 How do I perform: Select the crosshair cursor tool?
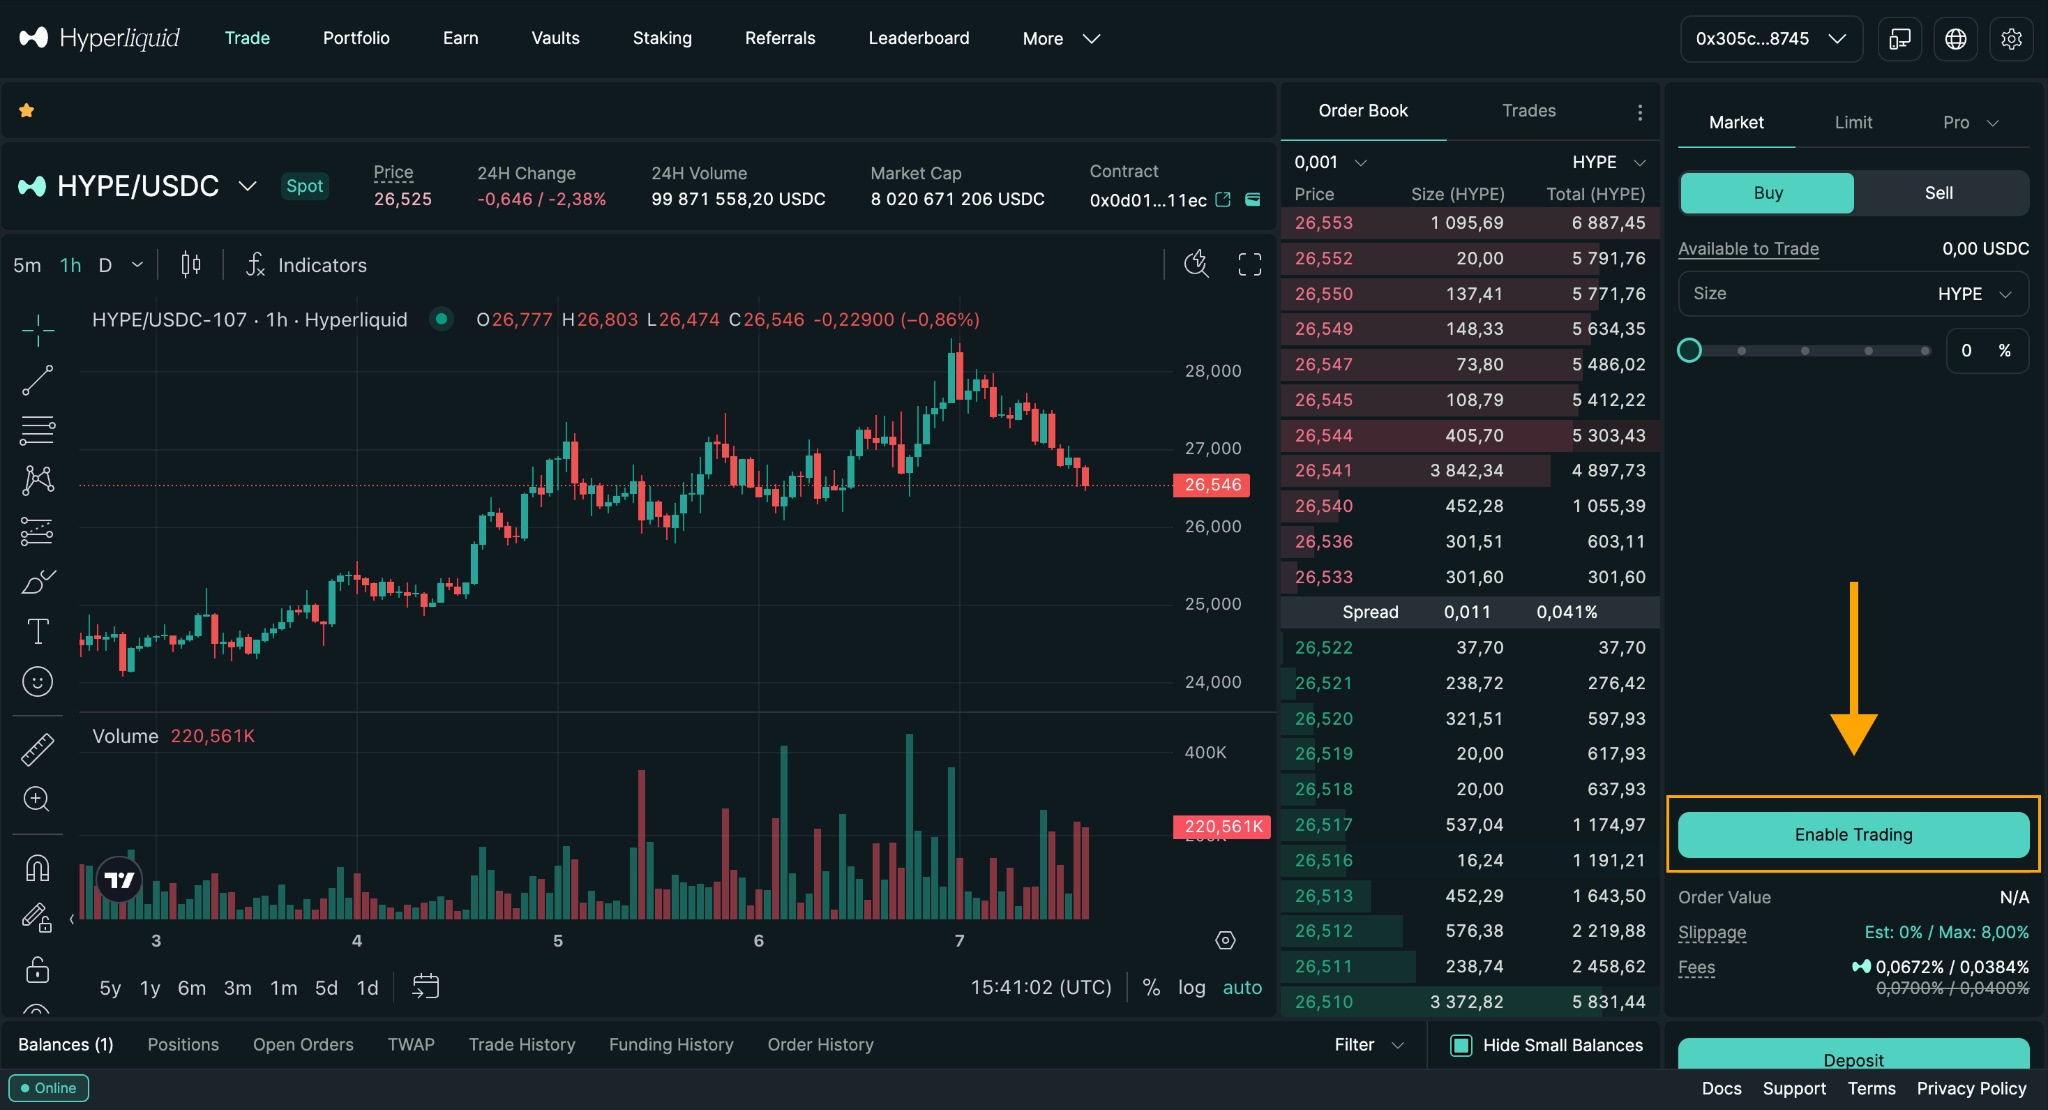click(38, 330)
